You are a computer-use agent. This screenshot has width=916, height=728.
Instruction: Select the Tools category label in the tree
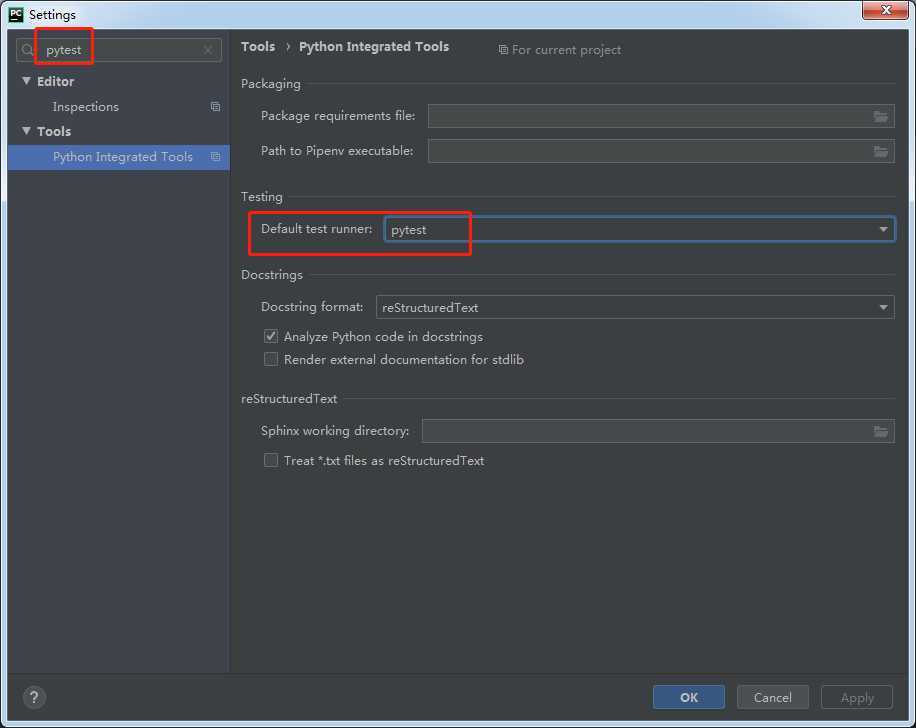click(x=54, y=131)
